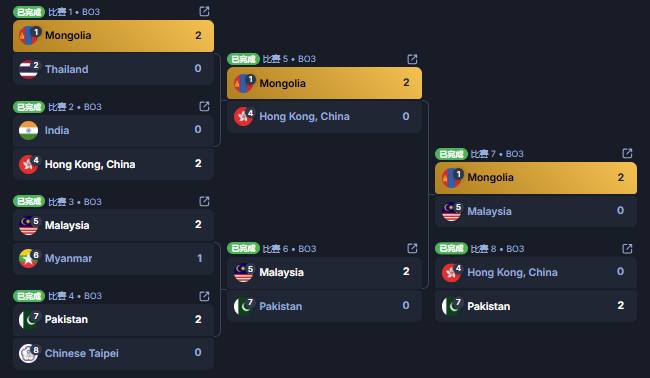
Task: Click Thailand flag icon in match 1
Action: [x=29, y=69]
